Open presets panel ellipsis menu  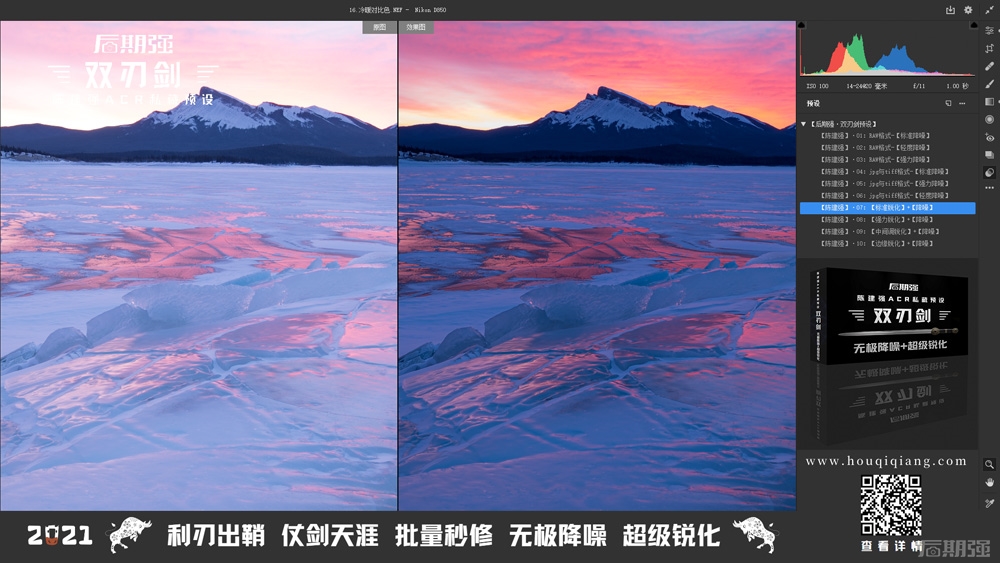click(x=962, y=103)
